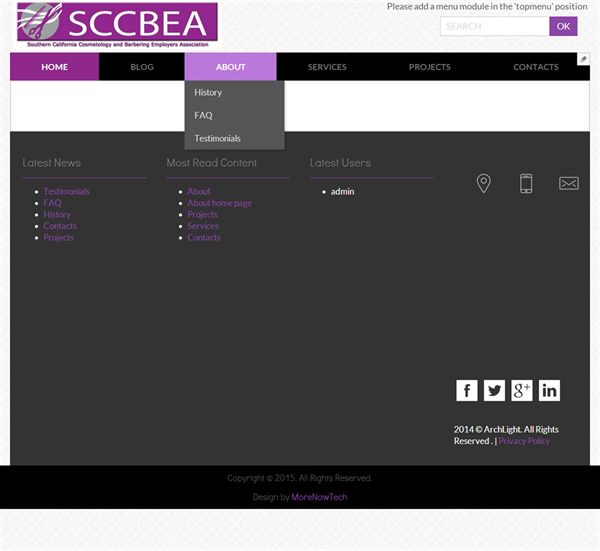
Task: Click the SCCBEA logo
Action: pos(117,26)
